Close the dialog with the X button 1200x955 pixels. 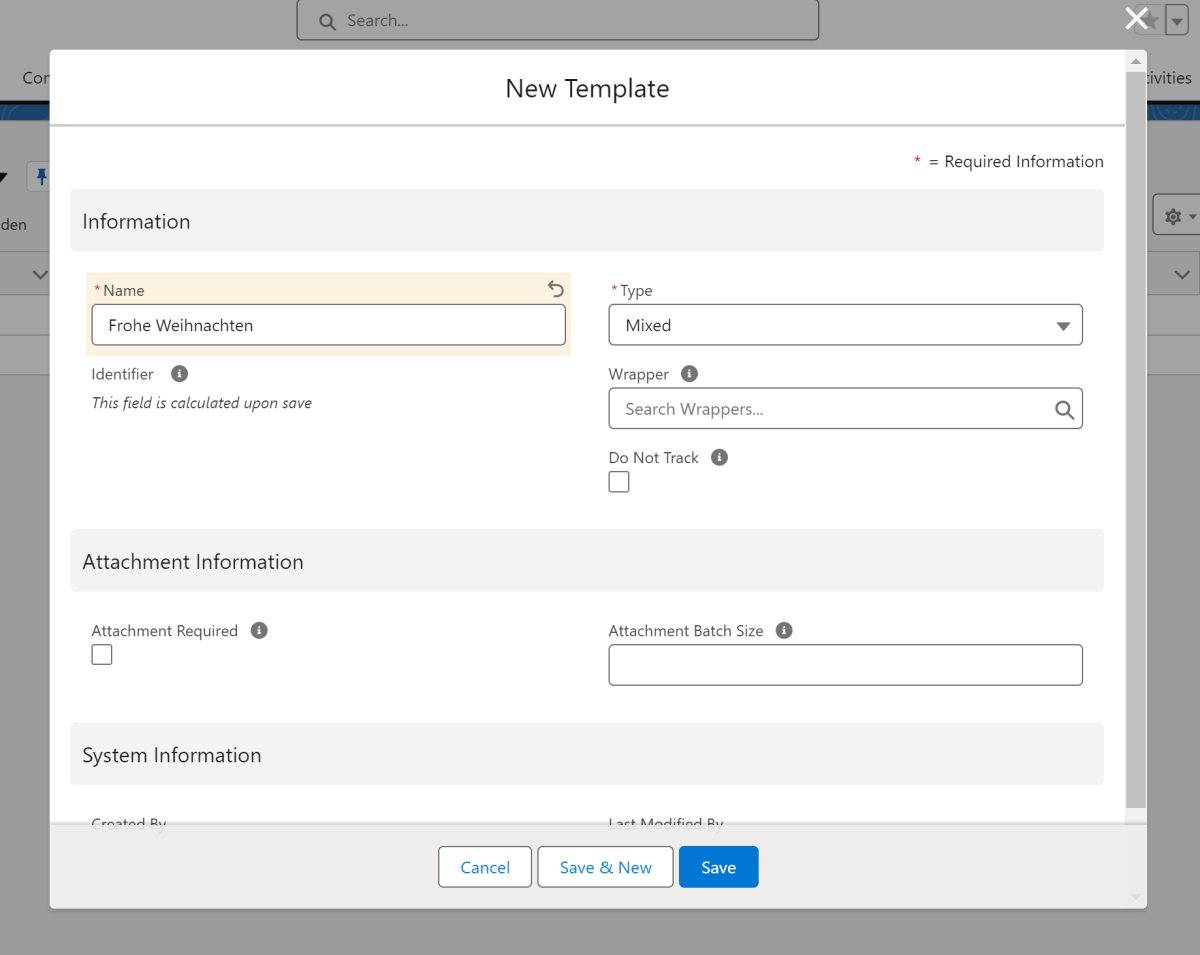click(1136, 18)
